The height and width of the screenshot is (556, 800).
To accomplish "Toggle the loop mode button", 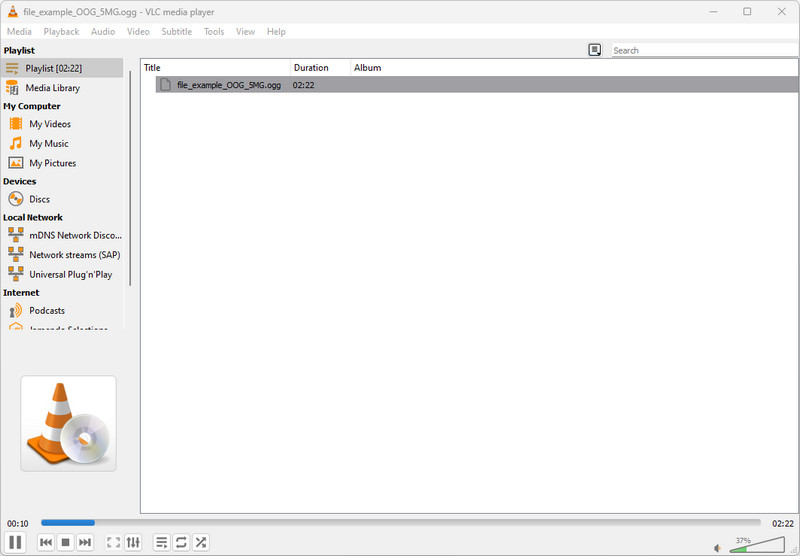I will click(181, 542).
